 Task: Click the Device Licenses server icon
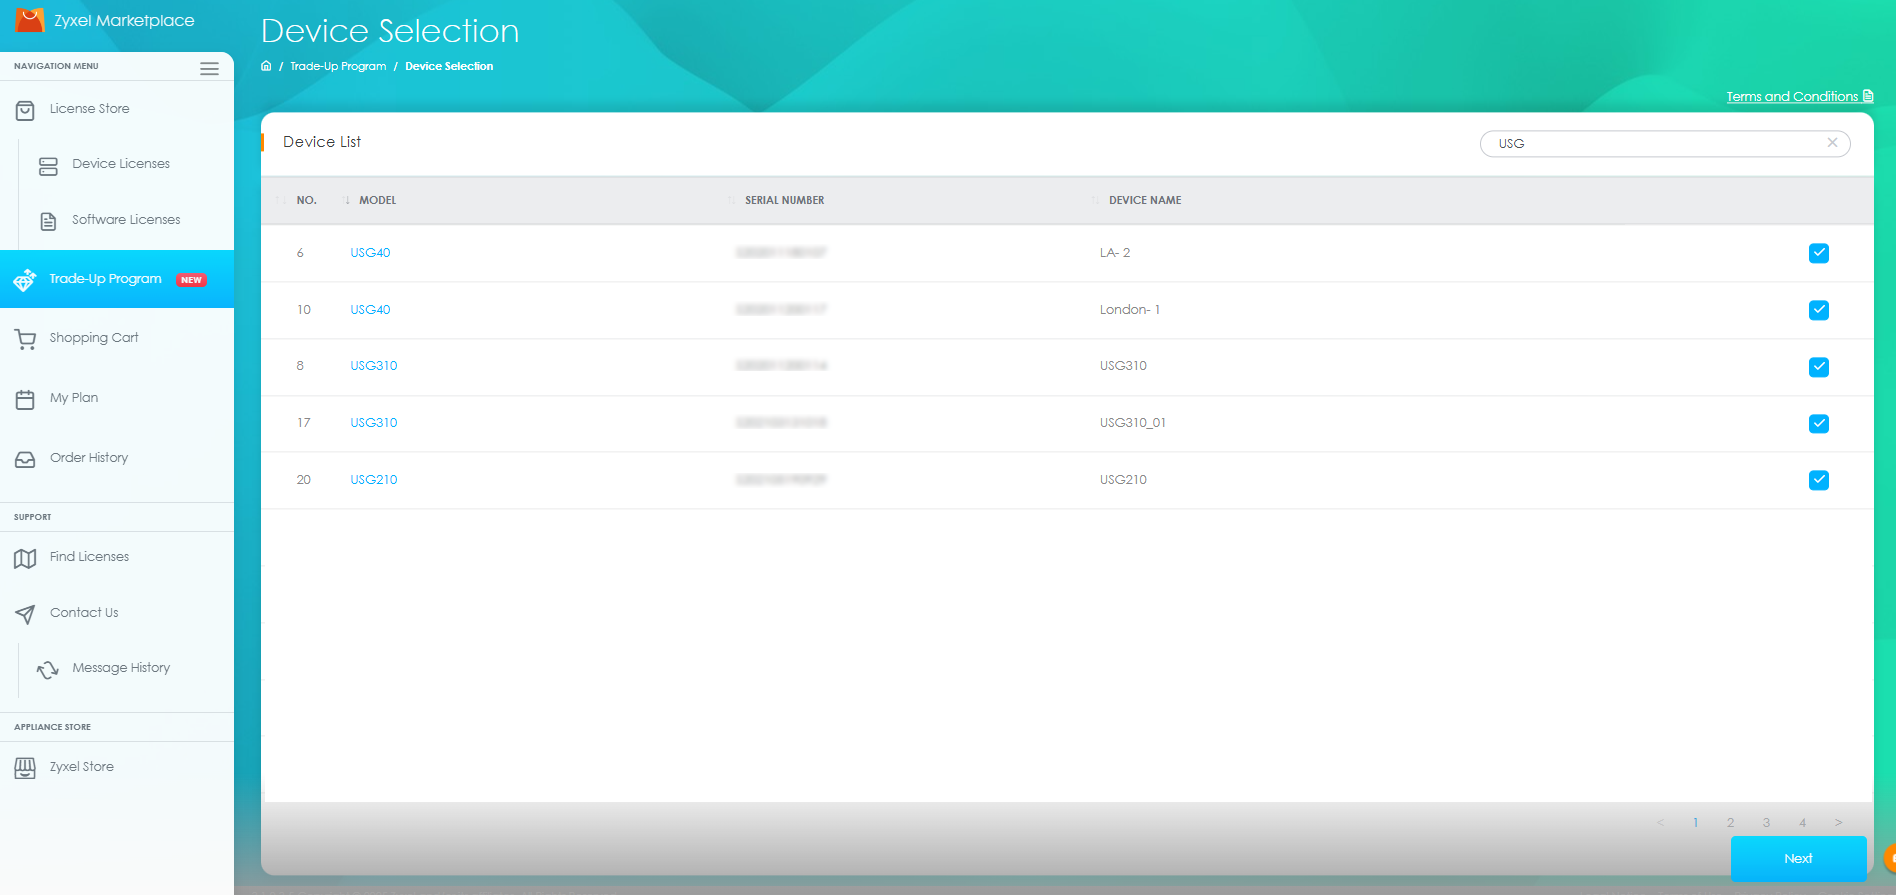coord(48,166)
